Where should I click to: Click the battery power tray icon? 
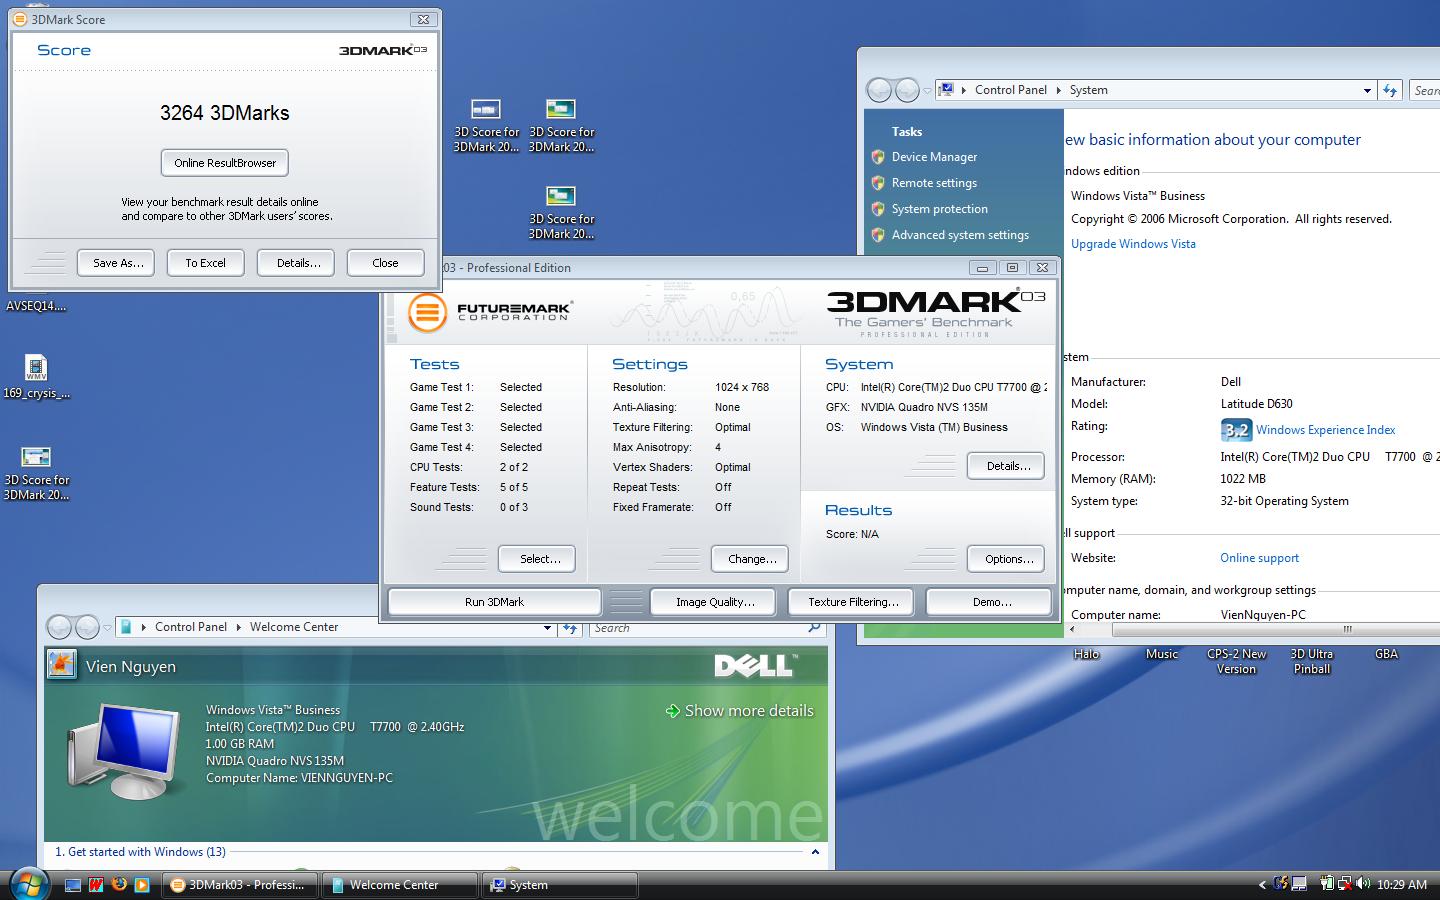pyautogui.click(x=1326, y=884)
